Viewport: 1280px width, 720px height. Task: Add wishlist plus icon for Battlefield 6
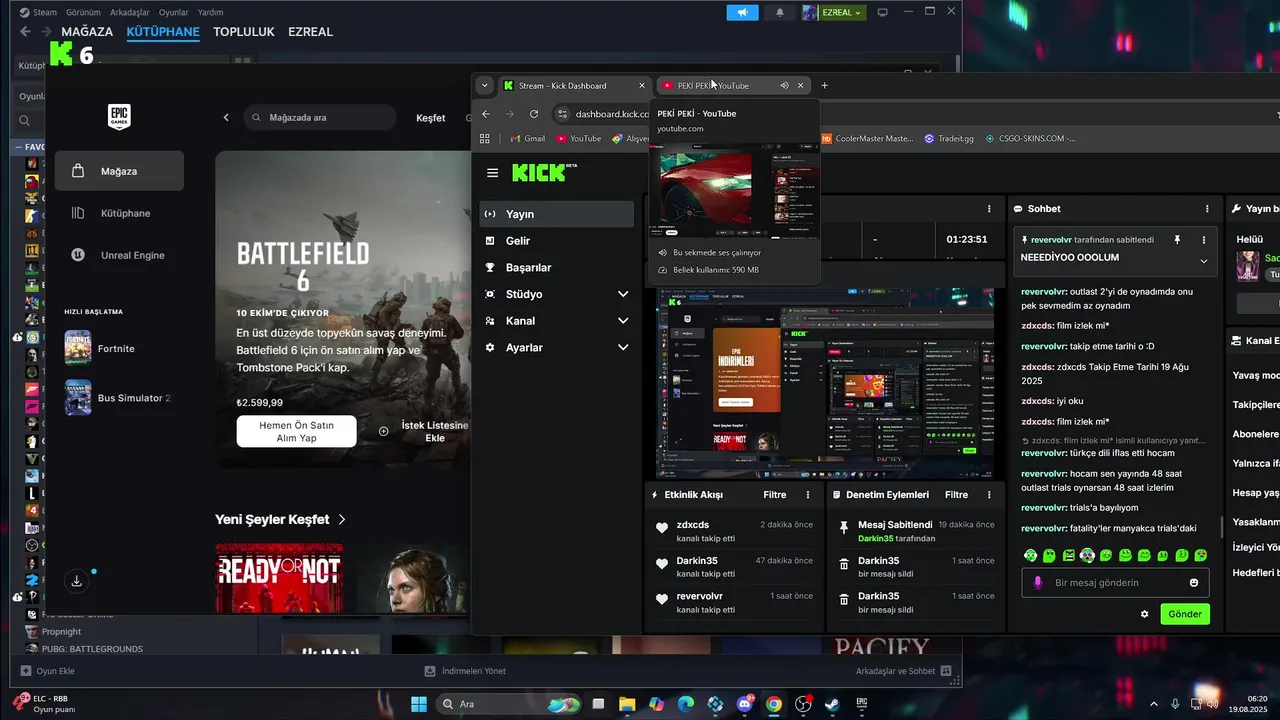click(x=383, y=432)
